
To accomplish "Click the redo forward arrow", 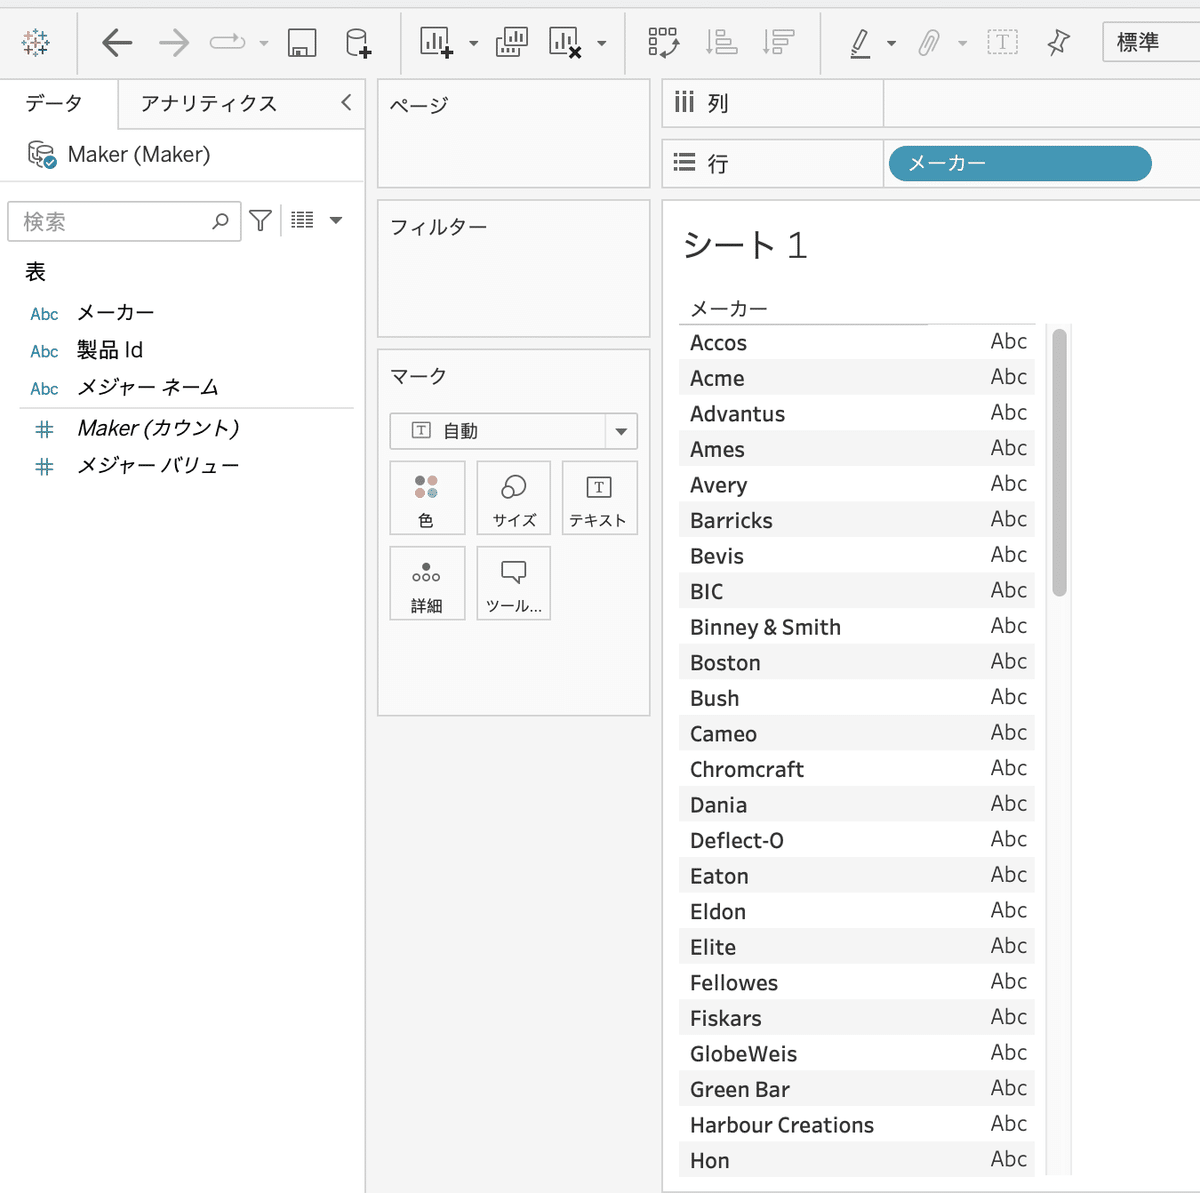I will [x=174, y=42].
